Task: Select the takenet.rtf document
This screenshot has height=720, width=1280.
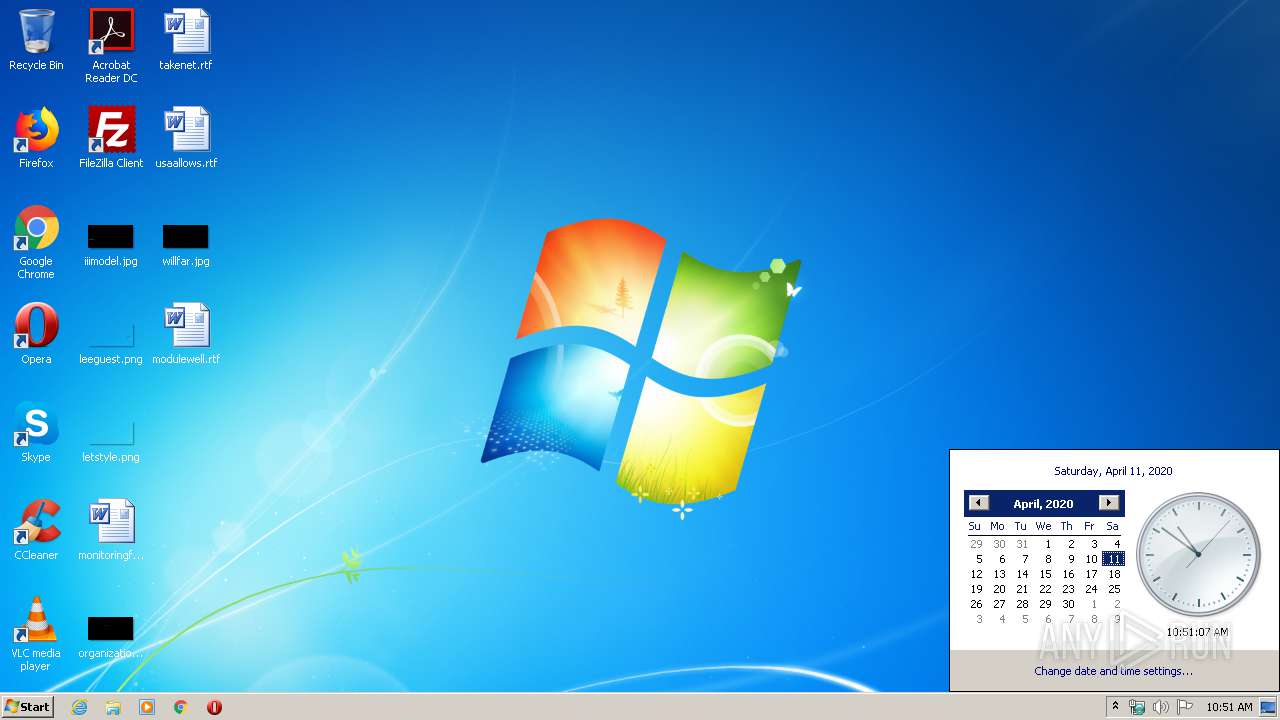Action: point(186,40)
